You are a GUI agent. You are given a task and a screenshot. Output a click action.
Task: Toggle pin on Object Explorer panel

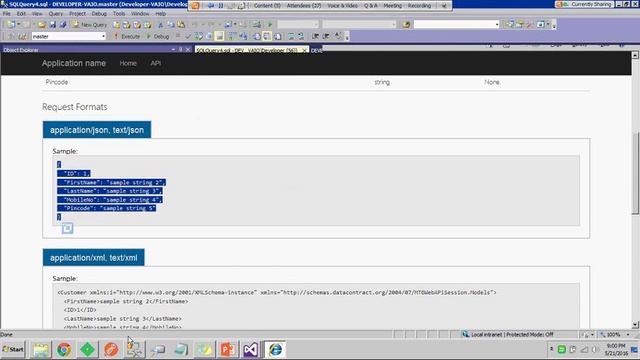click(180, 49)
